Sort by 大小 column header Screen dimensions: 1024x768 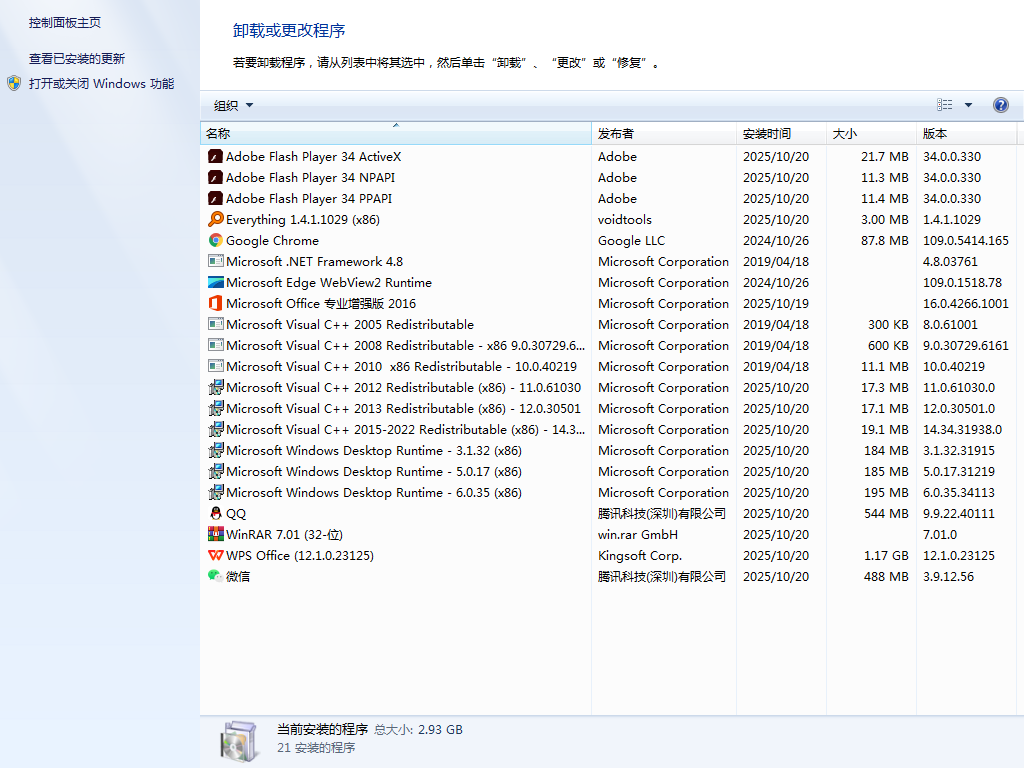click(844, 133)
